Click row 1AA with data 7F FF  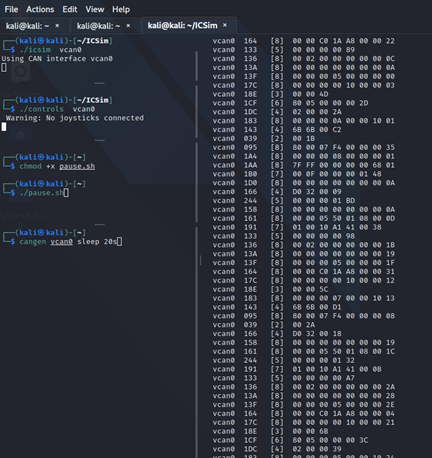pyautogui.click(x=303, y=165)
